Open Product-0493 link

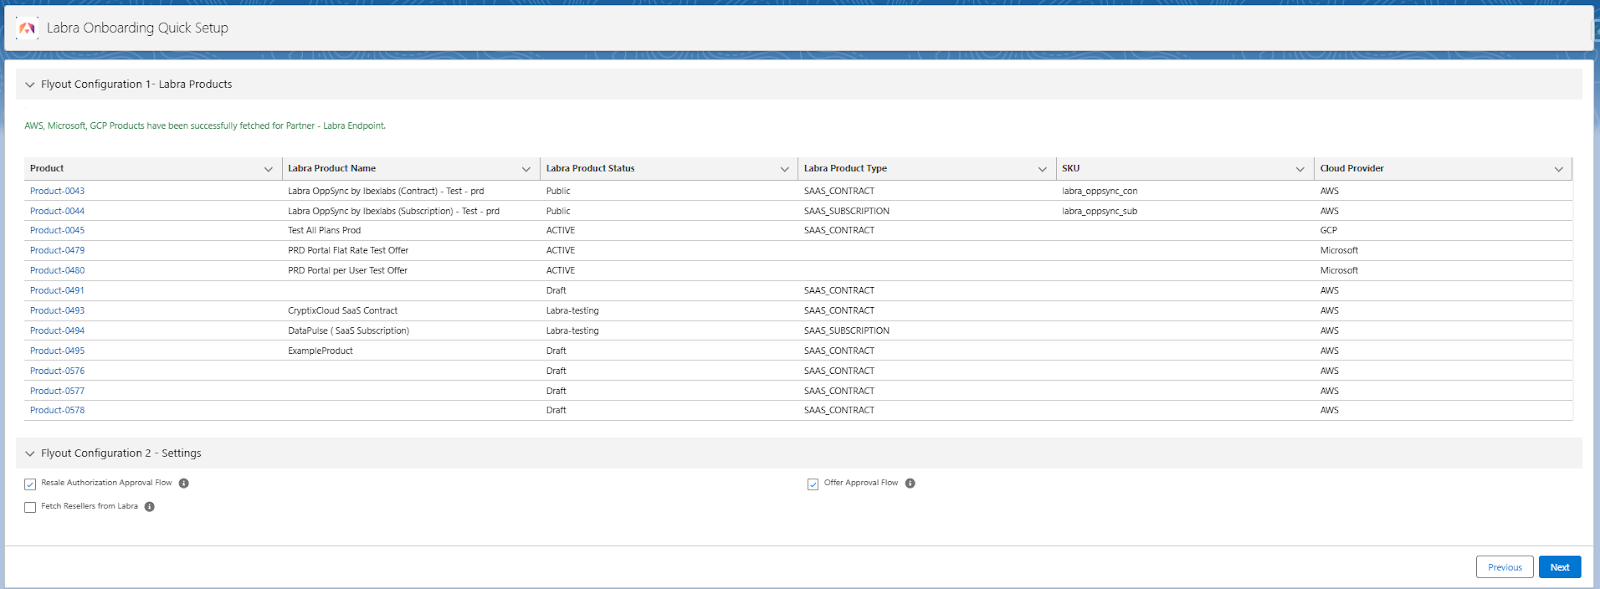click(57, 311)
